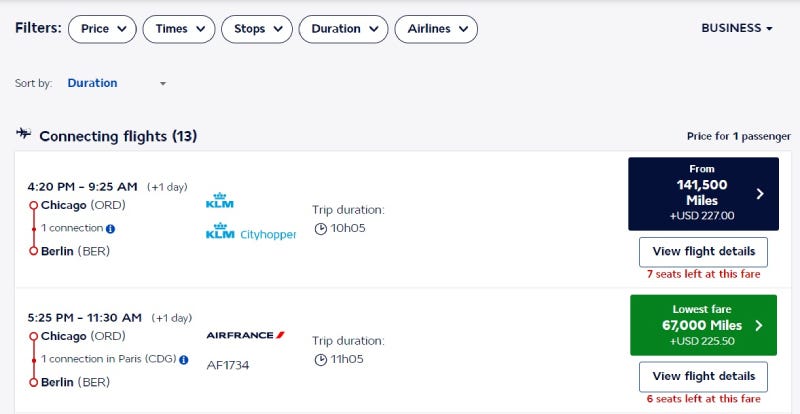
Task: Expand the Duration filter
Action: tap(343, 29)
